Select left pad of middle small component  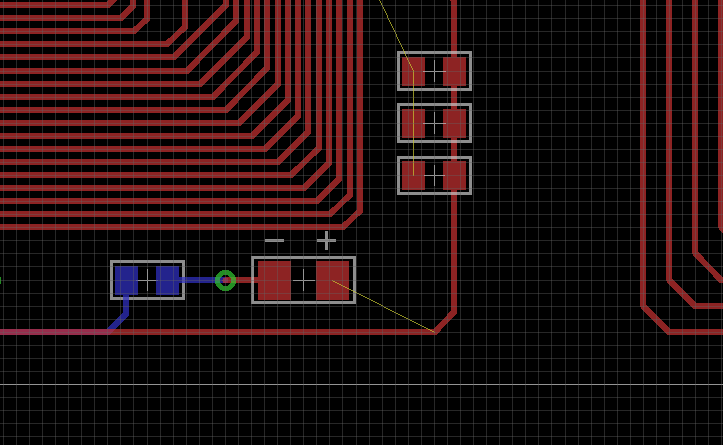(413, 123)
